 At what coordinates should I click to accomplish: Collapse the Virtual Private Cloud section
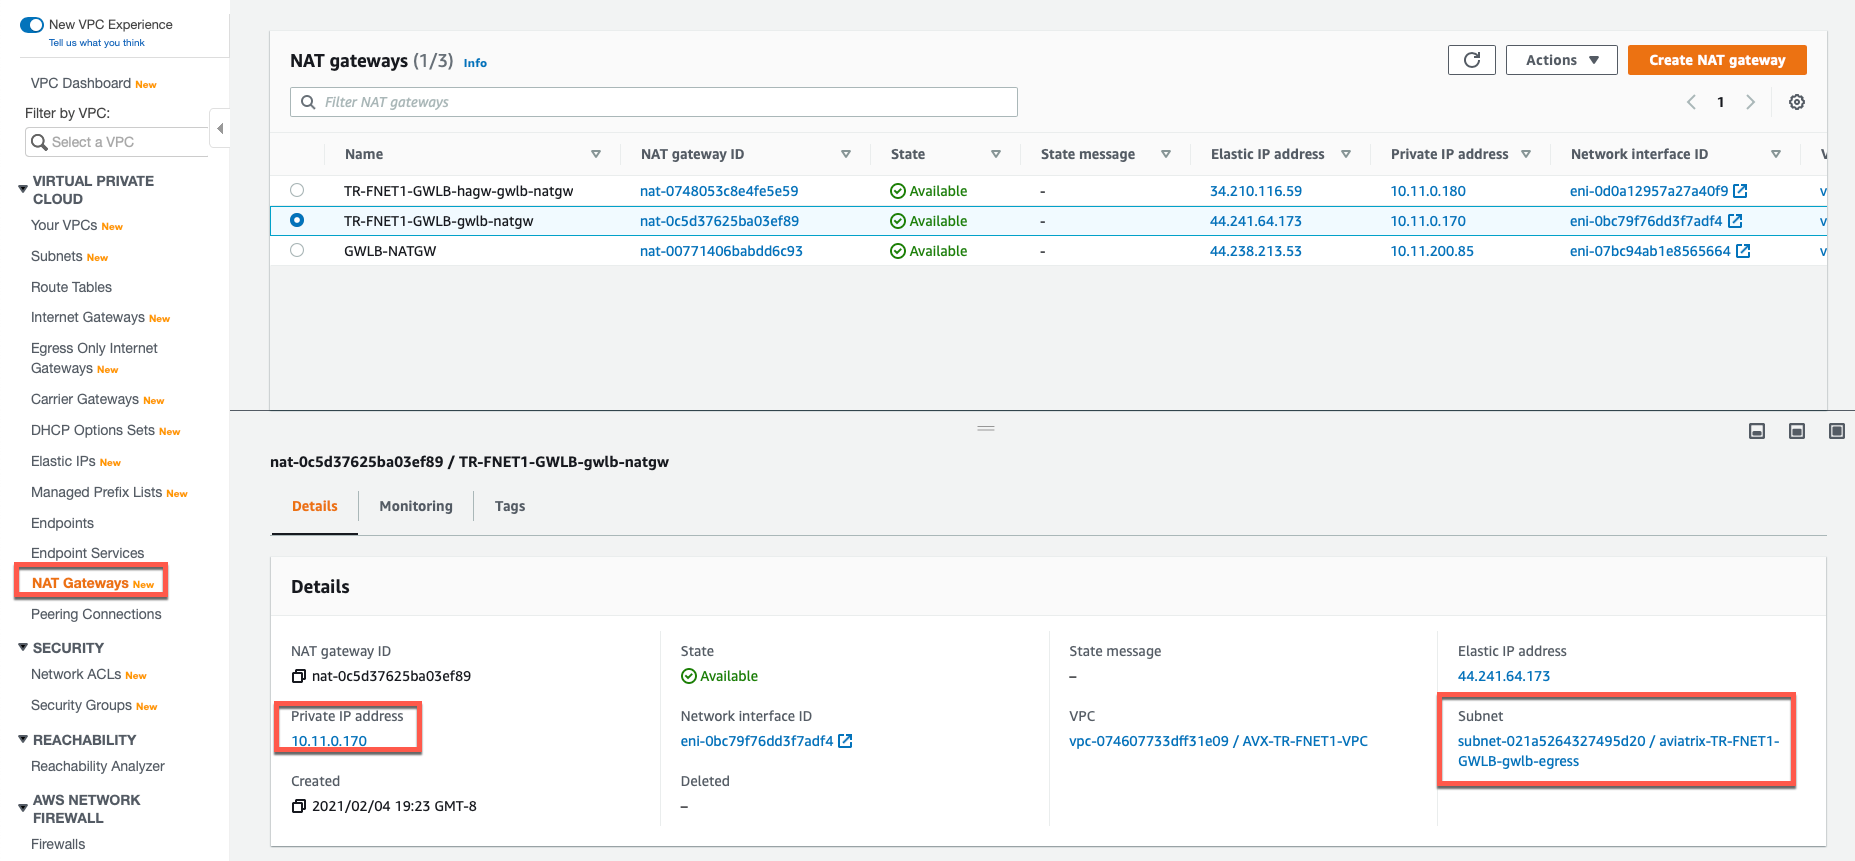coord(23,189)
